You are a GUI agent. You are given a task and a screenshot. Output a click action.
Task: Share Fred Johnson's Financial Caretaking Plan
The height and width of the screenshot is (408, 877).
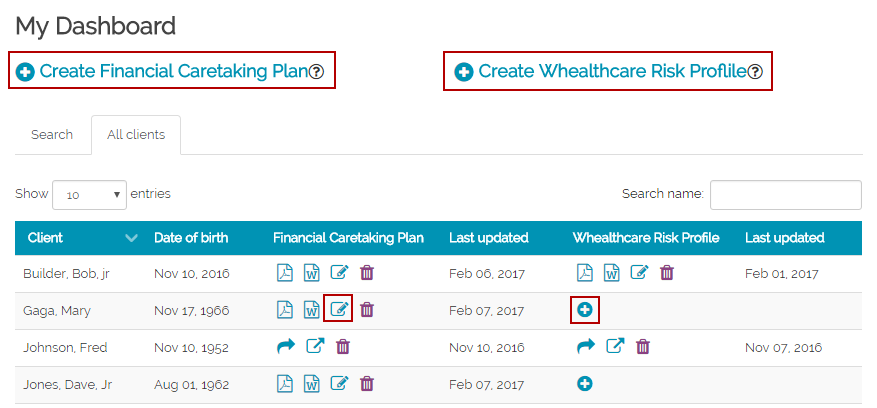pyautogui.click(x=285, y=347)
